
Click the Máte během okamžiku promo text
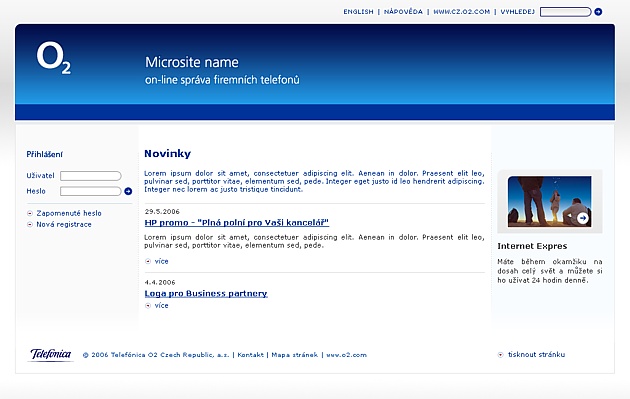click(x=550, y=271)
